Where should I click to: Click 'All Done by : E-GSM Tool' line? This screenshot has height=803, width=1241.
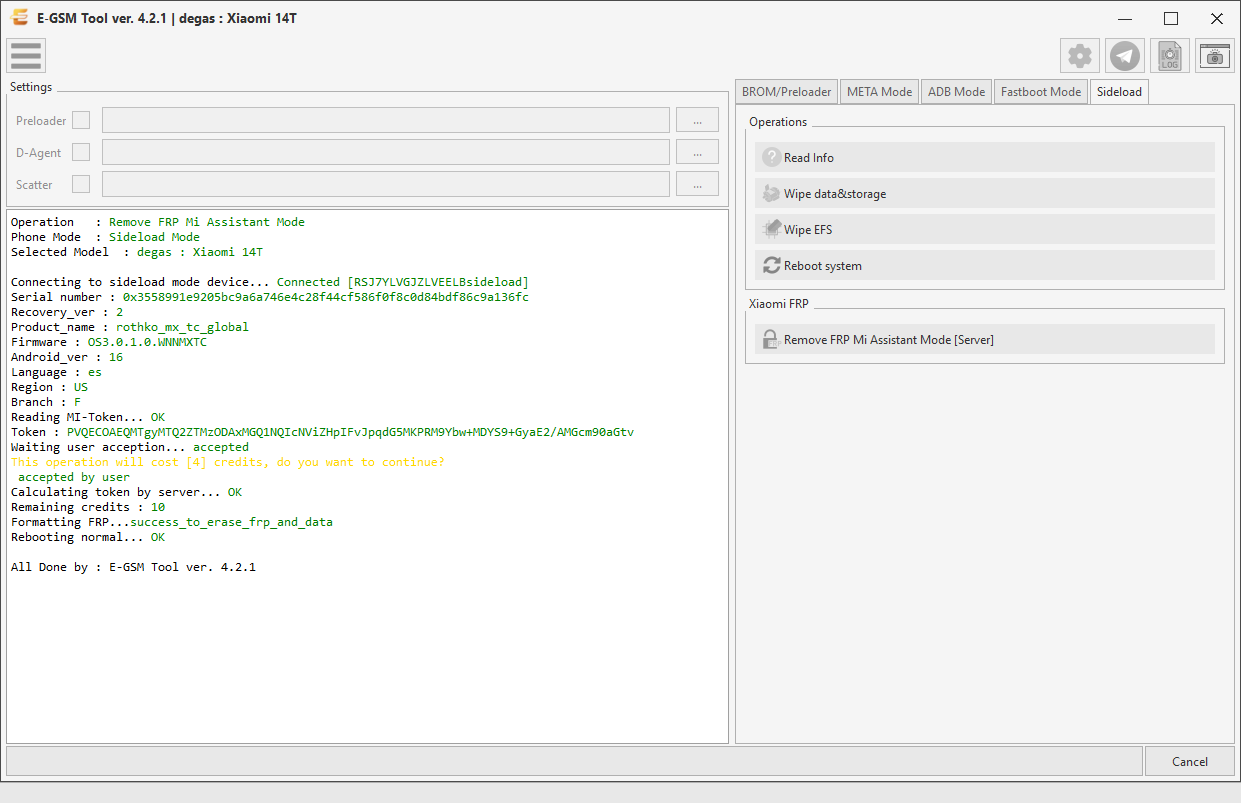(x=133, y=567)
